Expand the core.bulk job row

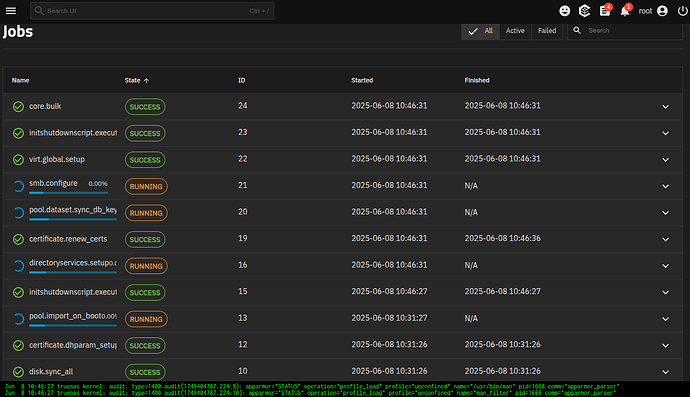point(665,107)
